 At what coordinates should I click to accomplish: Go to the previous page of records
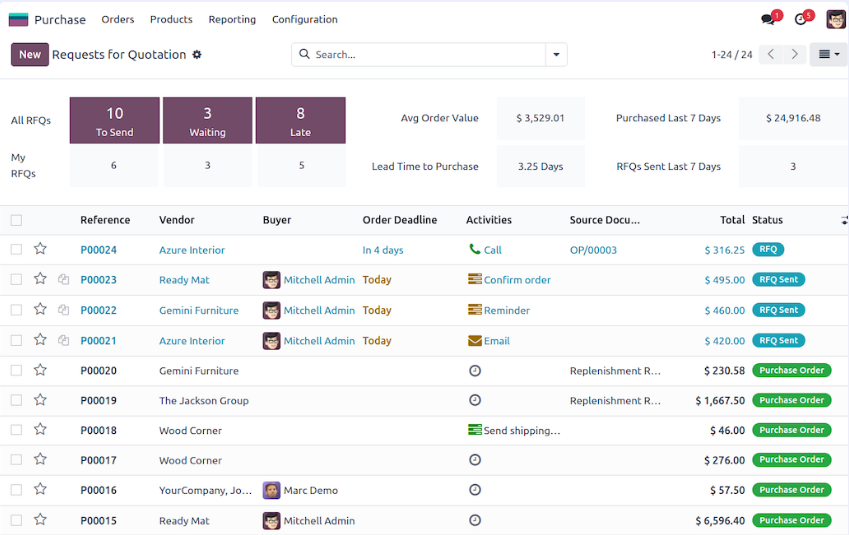click(770, 54)
